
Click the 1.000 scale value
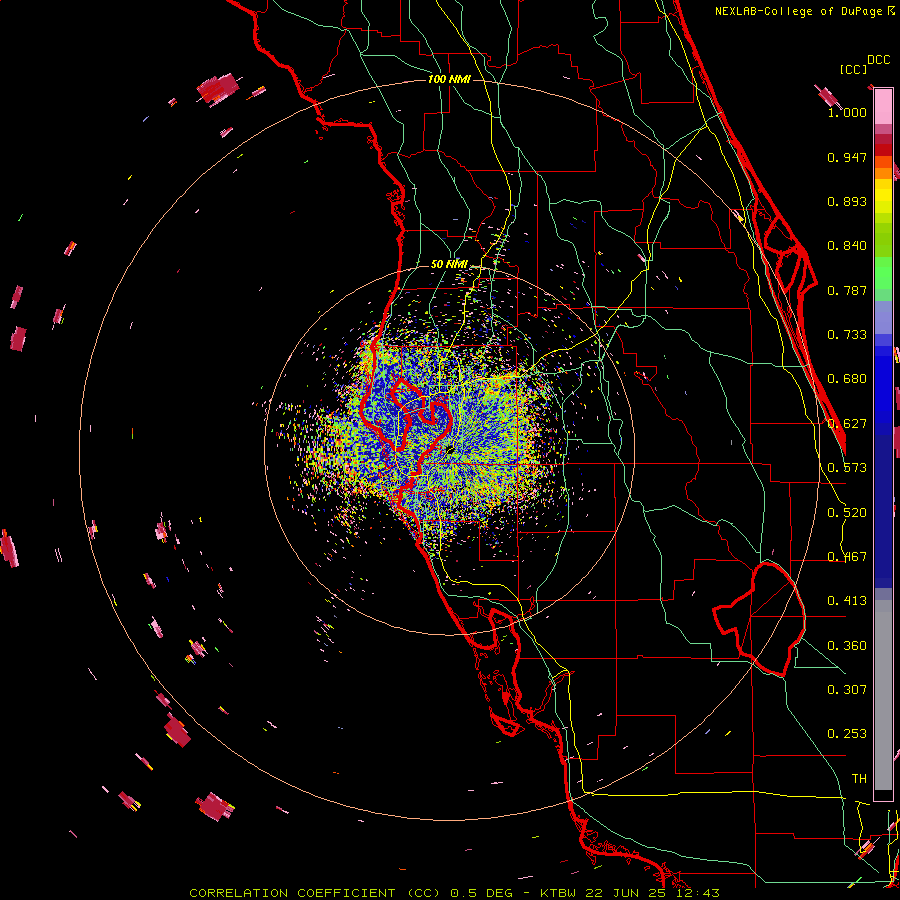coord(847,112)
